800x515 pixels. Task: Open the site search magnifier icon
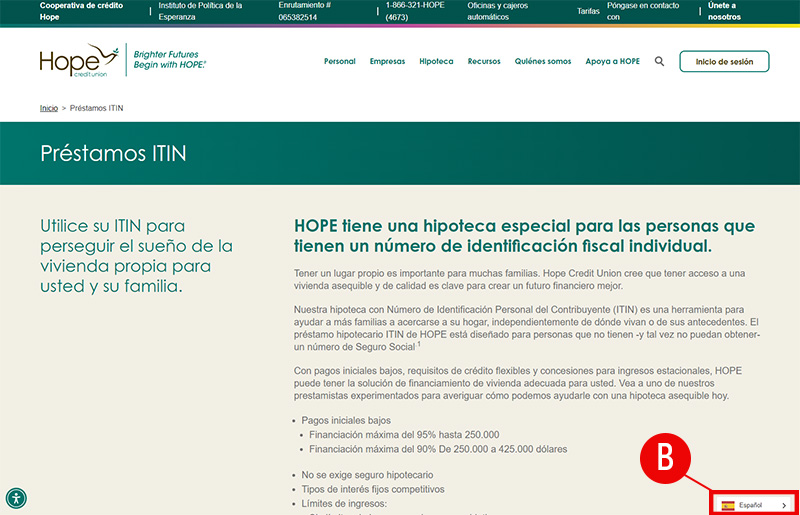click(659, 61)
